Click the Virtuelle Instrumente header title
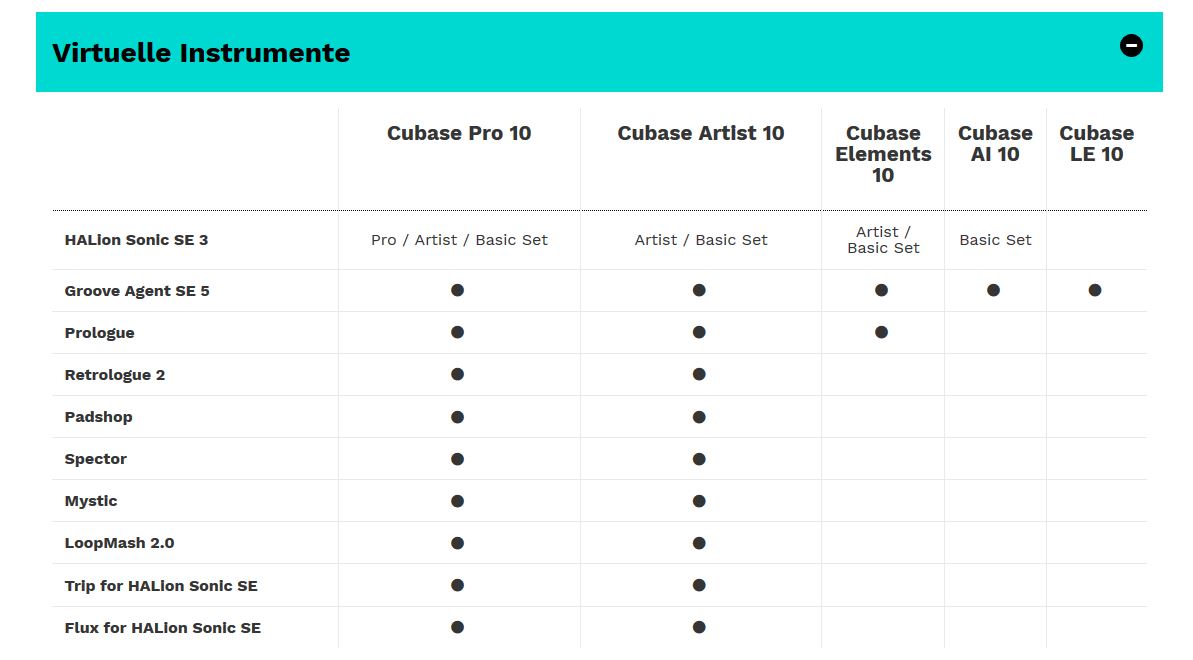1193x660 pixels. pyautogui.click(x=201, y=53)
